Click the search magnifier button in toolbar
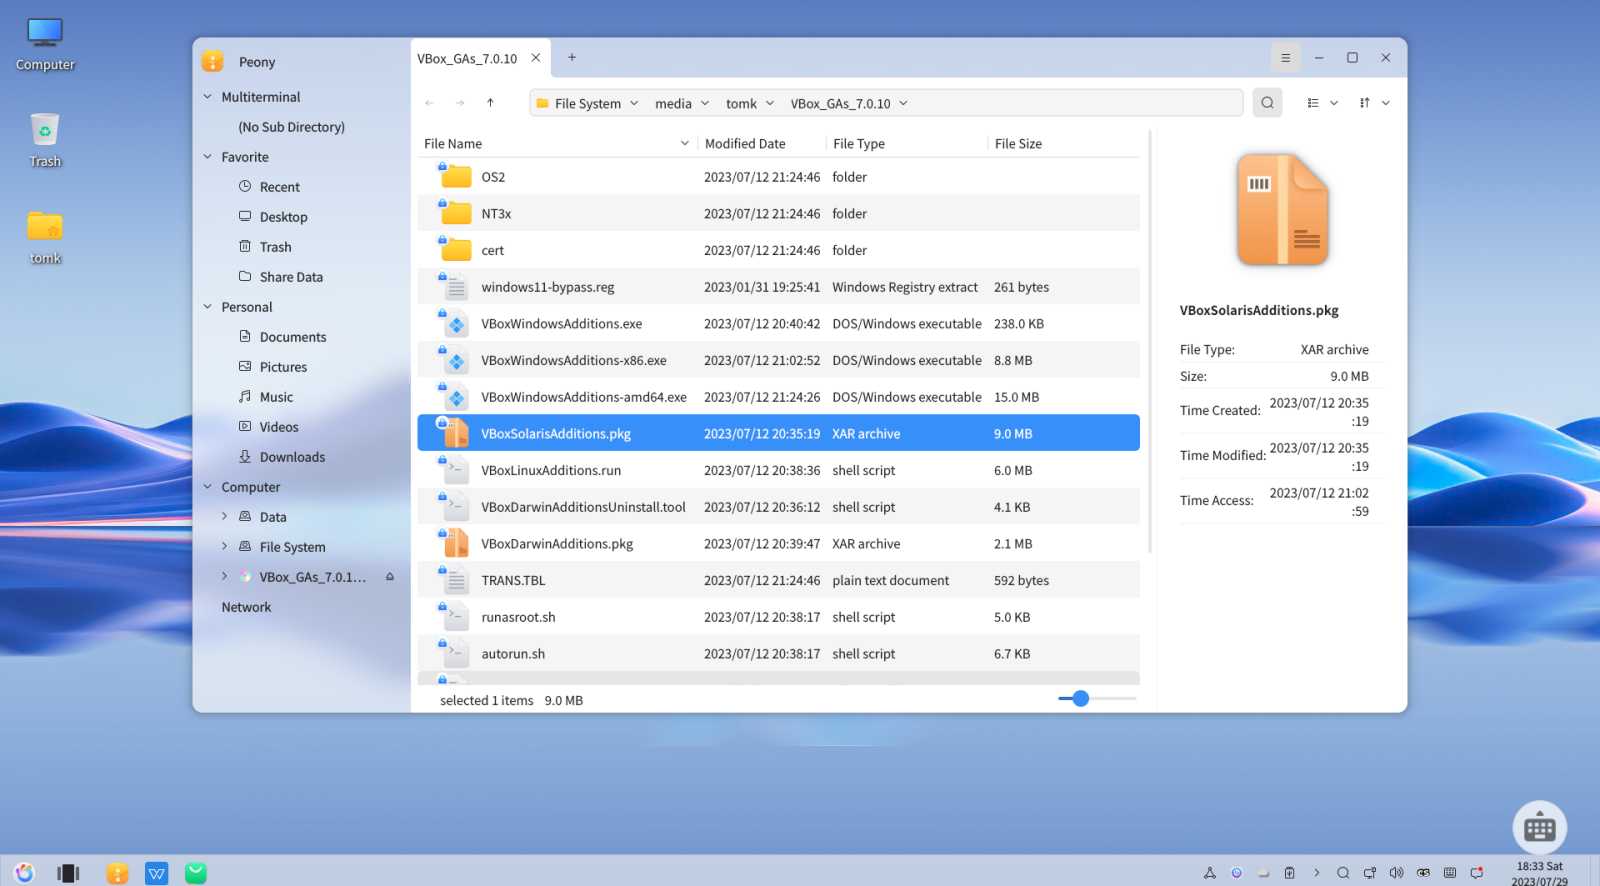This screenshot has height=886, width=1600. (1267, 103)
